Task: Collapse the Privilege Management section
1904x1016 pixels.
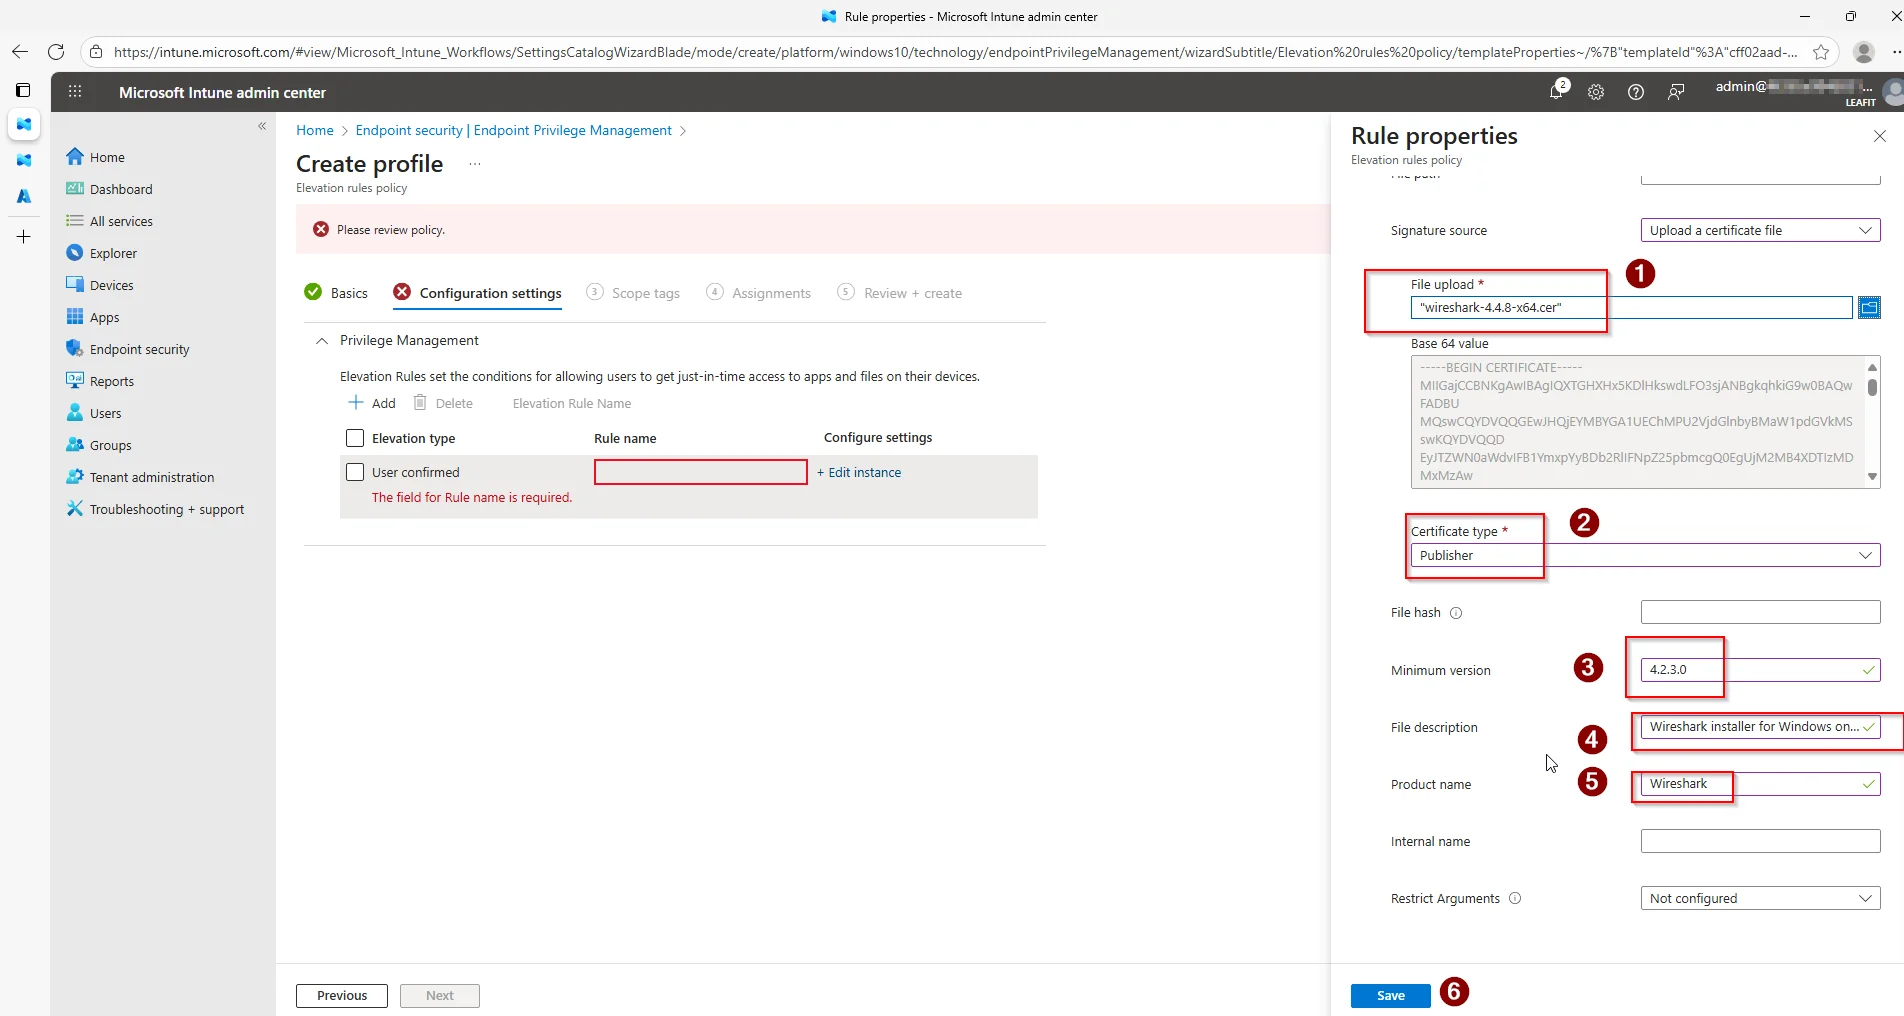Action: pos(322,341)
